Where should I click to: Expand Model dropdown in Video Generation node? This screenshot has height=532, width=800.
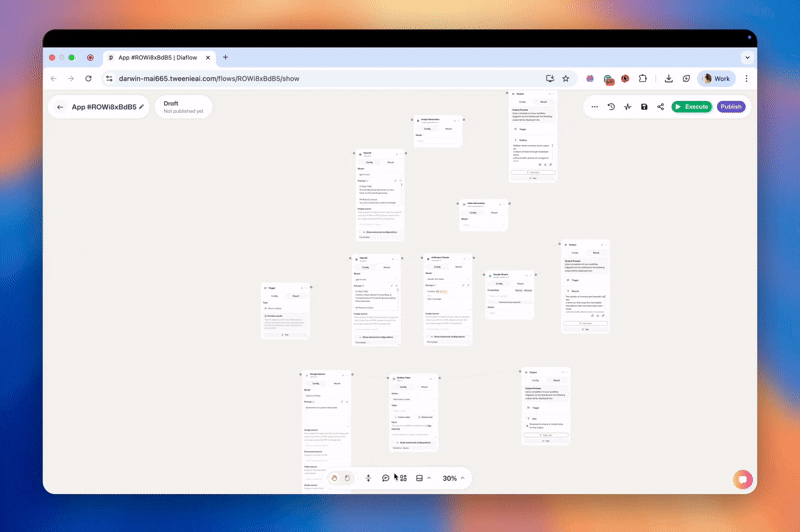point(483,225)
